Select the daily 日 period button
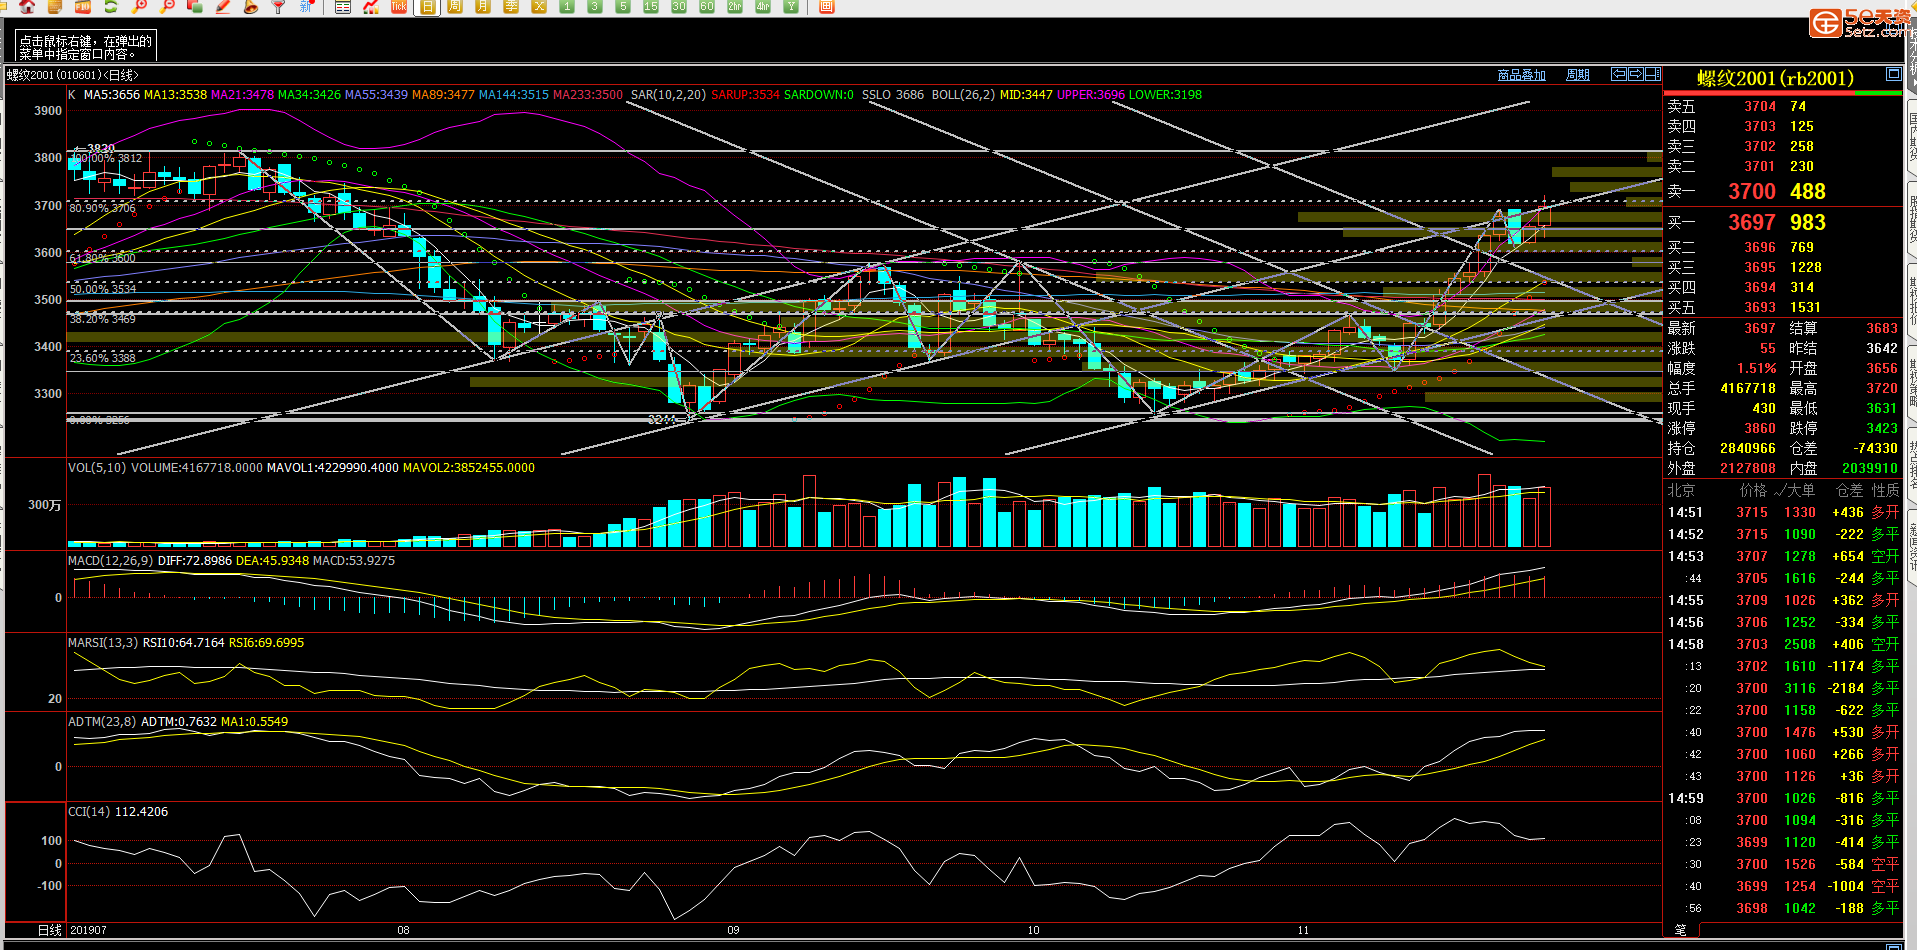Image resolution: width=1917 pixels, height=950 pixels. coord(427,6)
